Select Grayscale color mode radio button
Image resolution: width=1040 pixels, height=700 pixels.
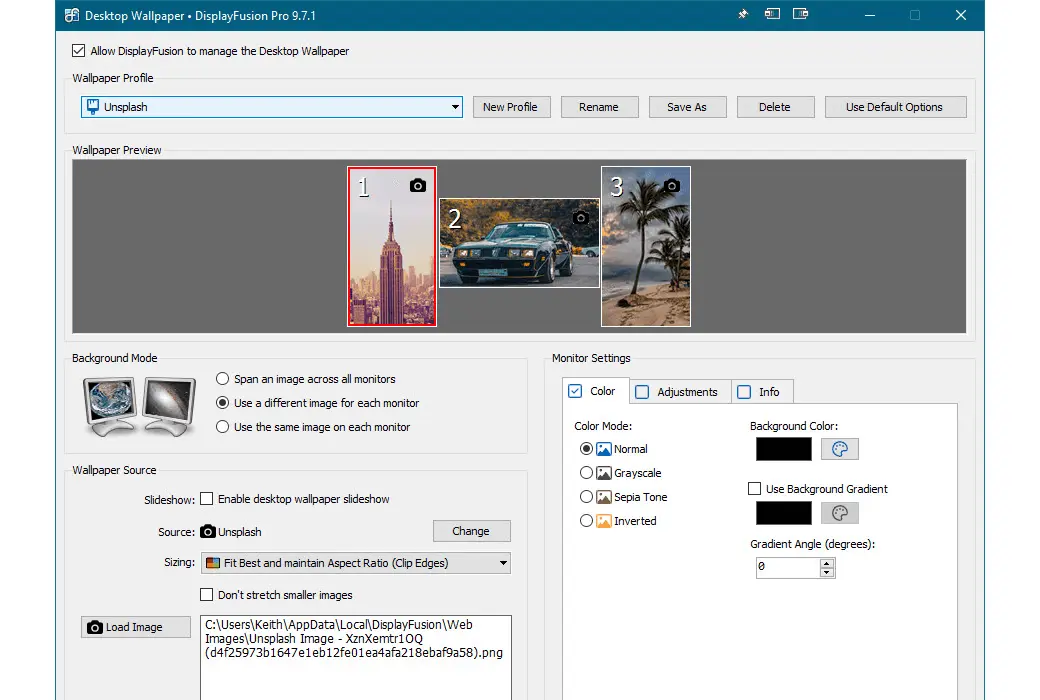(x=586, y=472)
